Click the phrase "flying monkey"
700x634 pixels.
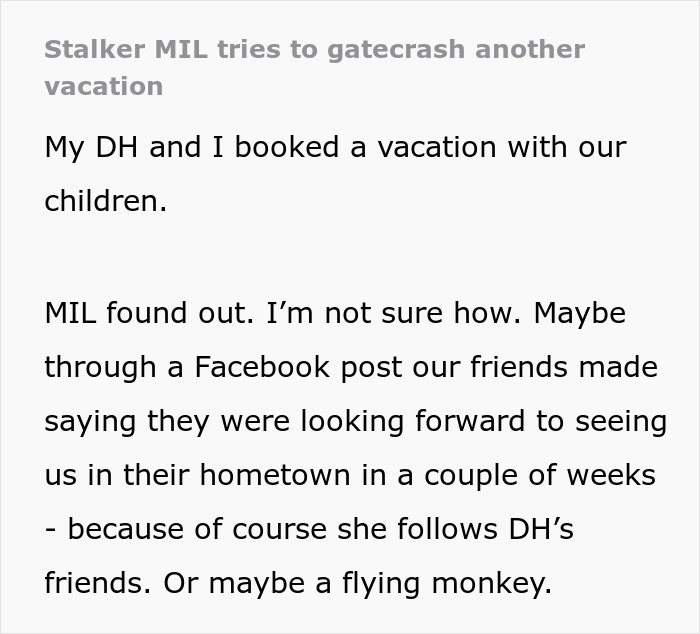click(x=457, y=583)
